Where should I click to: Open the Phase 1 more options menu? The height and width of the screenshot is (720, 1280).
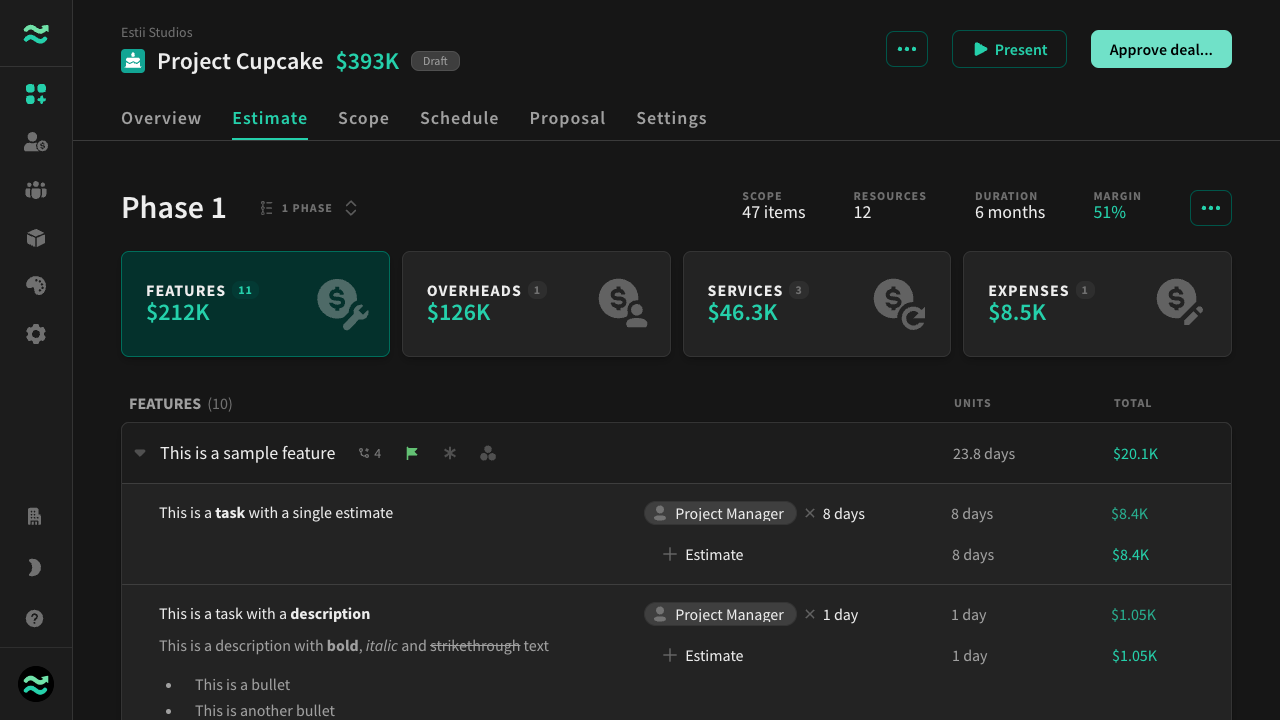(x=1211, y=208)
